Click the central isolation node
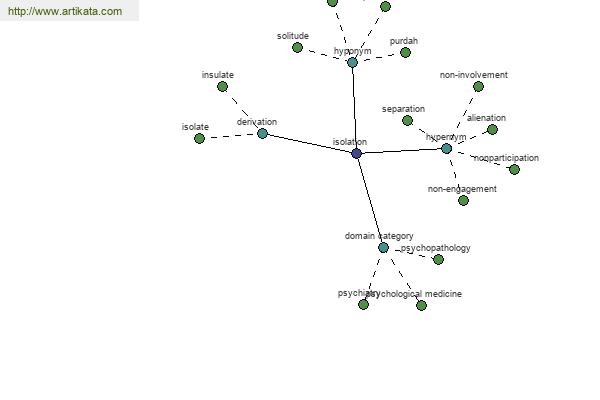This screenshot has height=400, width=600. click(356, 153)
